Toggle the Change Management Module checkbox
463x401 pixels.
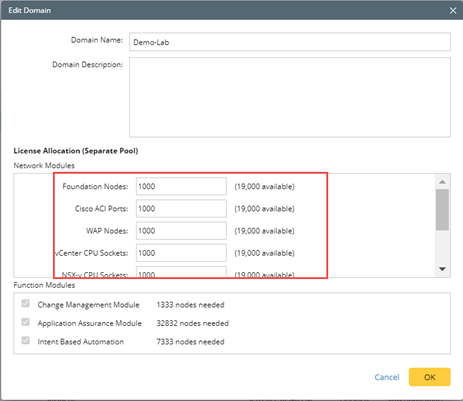pos(26,304)
